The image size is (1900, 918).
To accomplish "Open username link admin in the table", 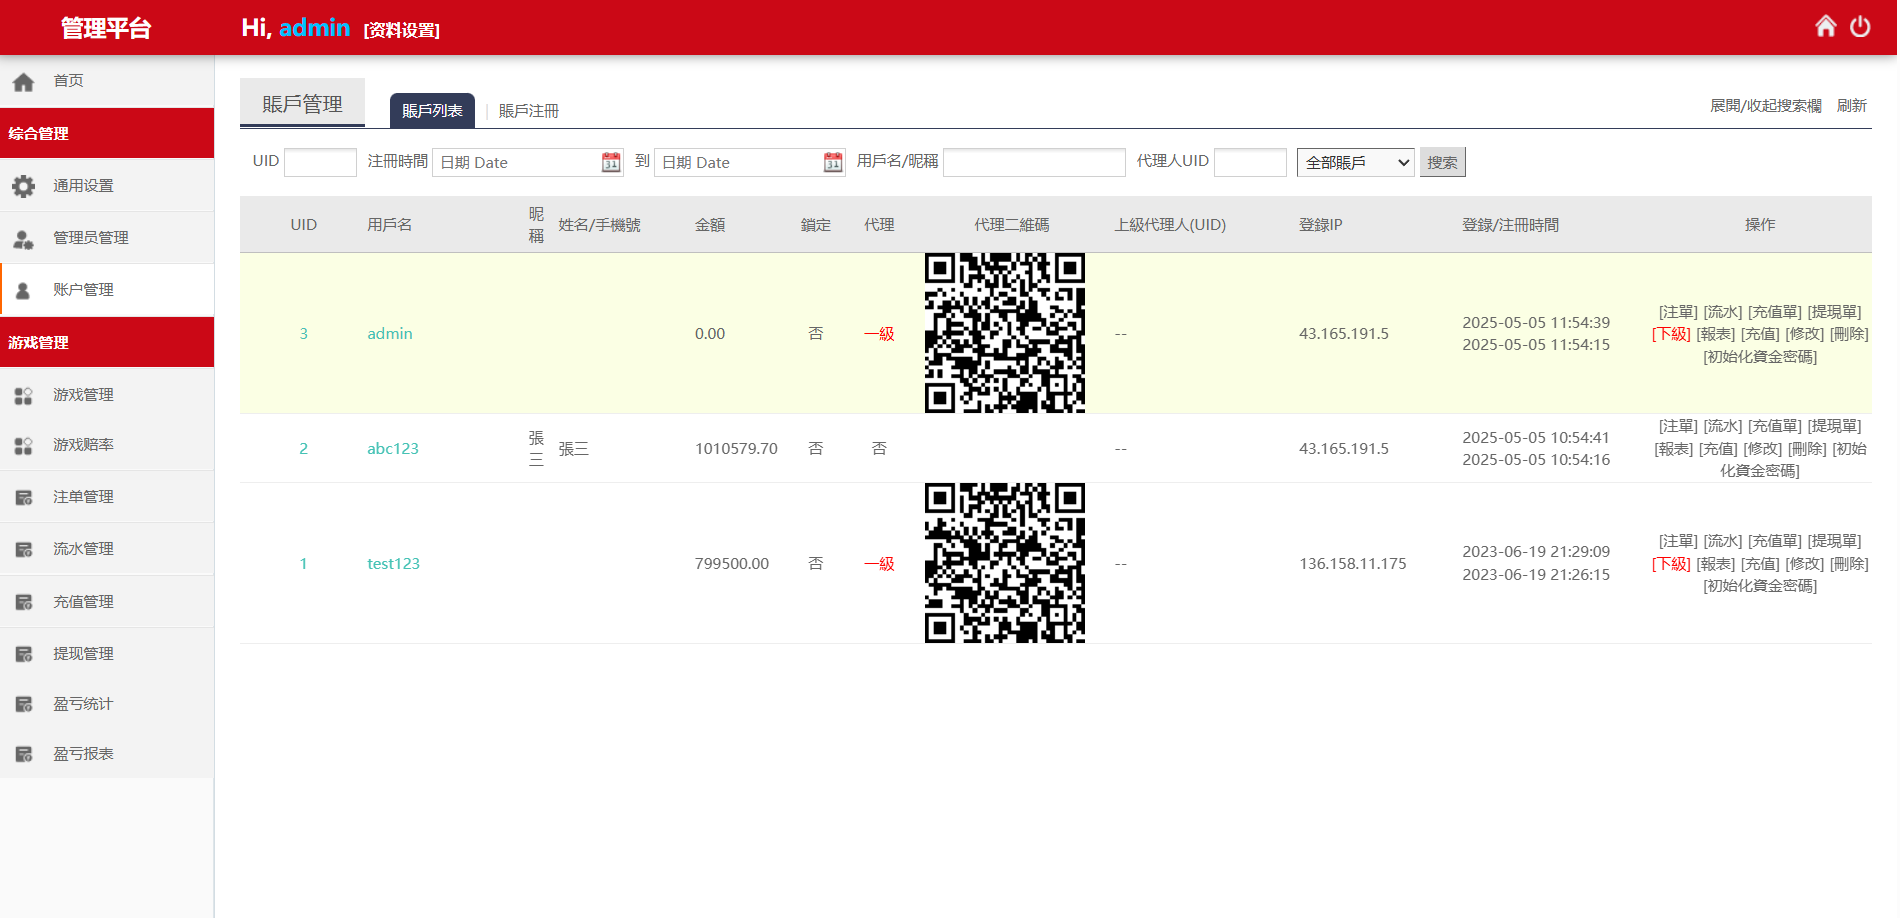I will coord(390,334).
